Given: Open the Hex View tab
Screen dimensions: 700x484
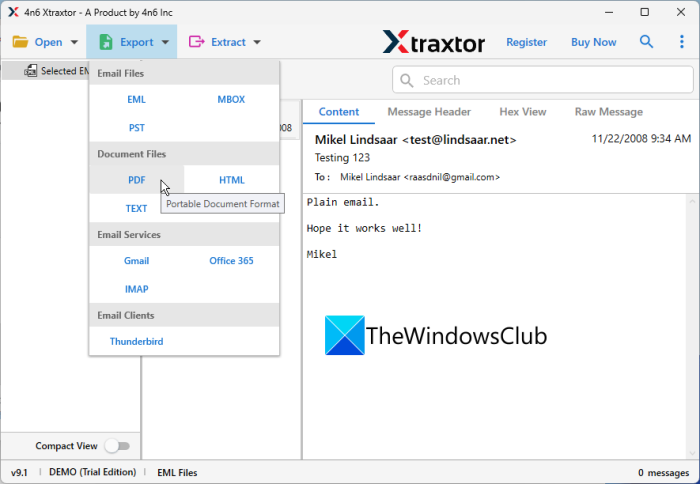Looking at the screenshot, I should [522, 112].
